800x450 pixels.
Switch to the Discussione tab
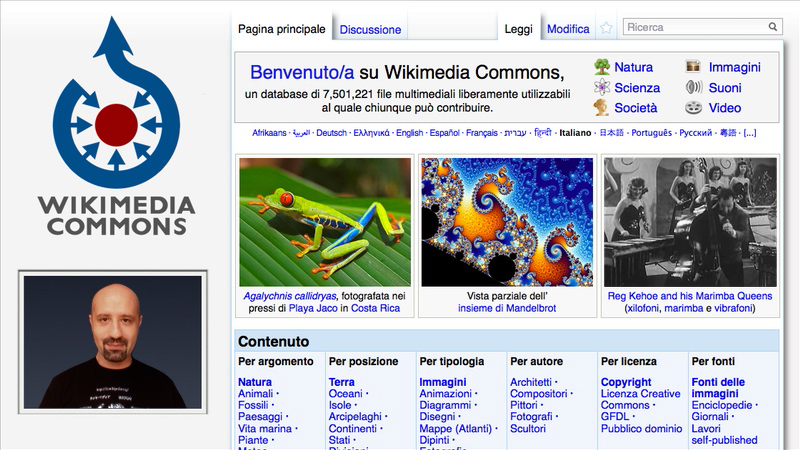(x=370, y=30)
